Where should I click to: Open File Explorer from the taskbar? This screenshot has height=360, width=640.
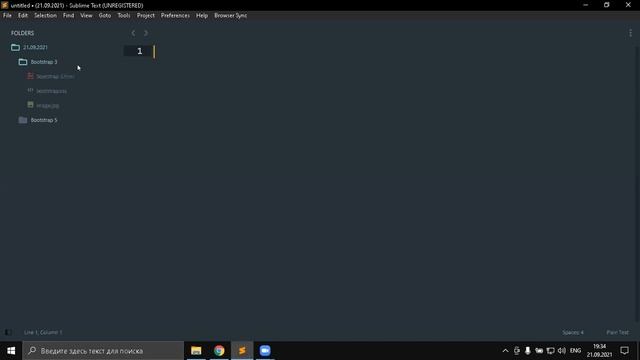[x=196, y=351]
